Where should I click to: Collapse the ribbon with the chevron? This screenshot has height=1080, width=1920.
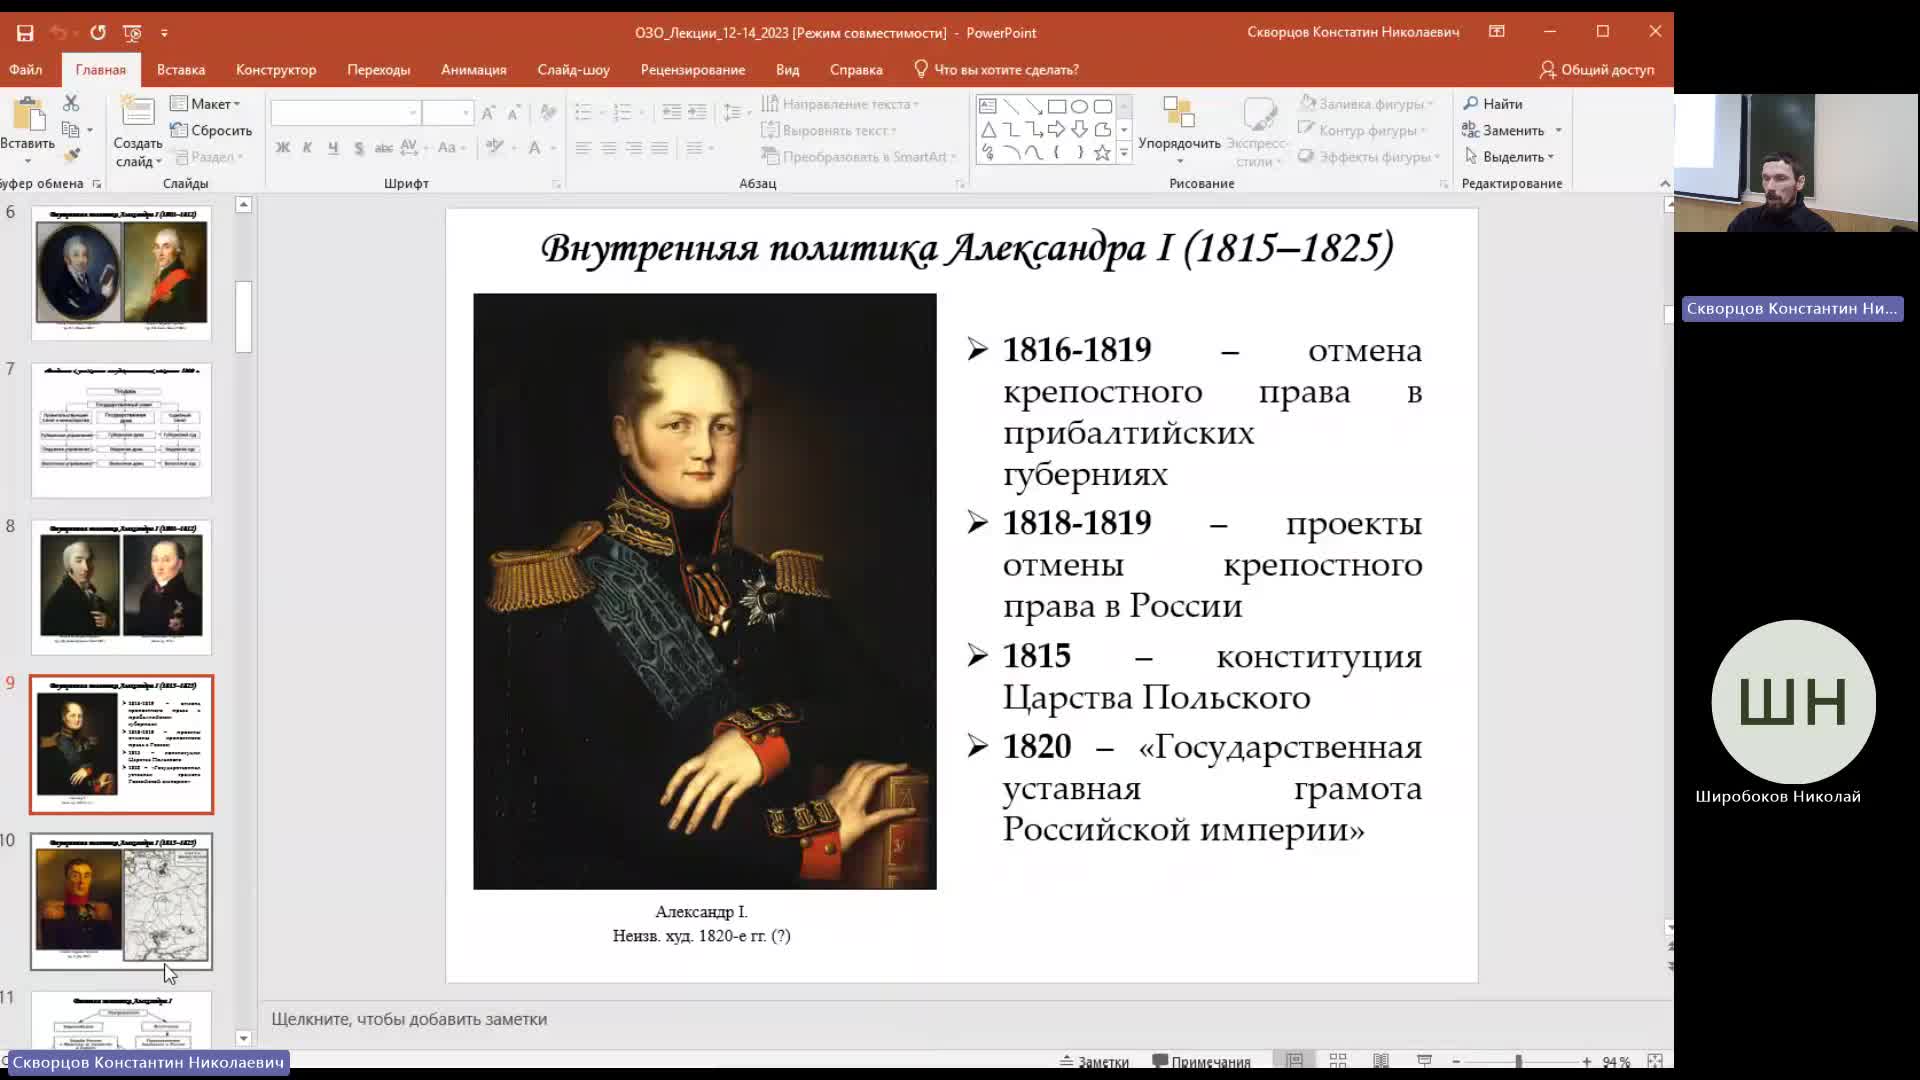pos(1665,184)
